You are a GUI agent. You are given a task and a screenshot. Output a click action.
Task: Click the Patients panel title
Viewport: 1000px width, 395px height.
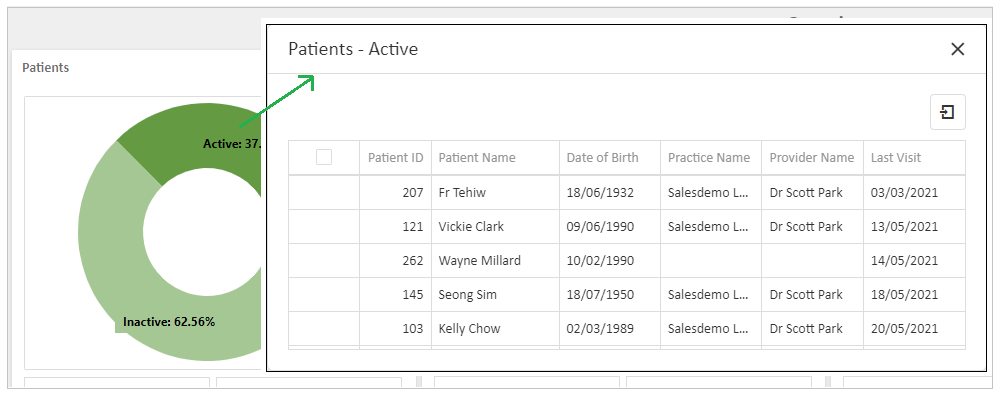coord(45,67)
